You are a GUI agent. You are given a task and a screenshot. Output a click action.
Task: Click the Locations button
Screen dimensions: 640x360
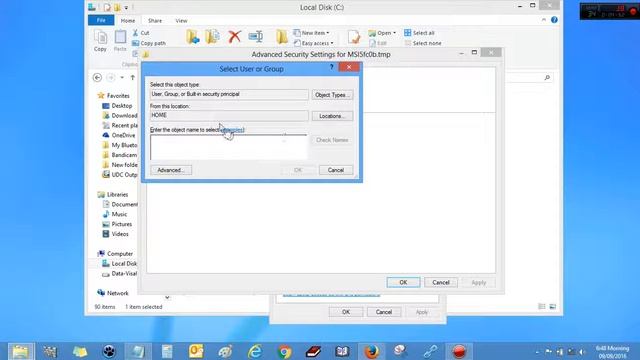pos(332,116)
